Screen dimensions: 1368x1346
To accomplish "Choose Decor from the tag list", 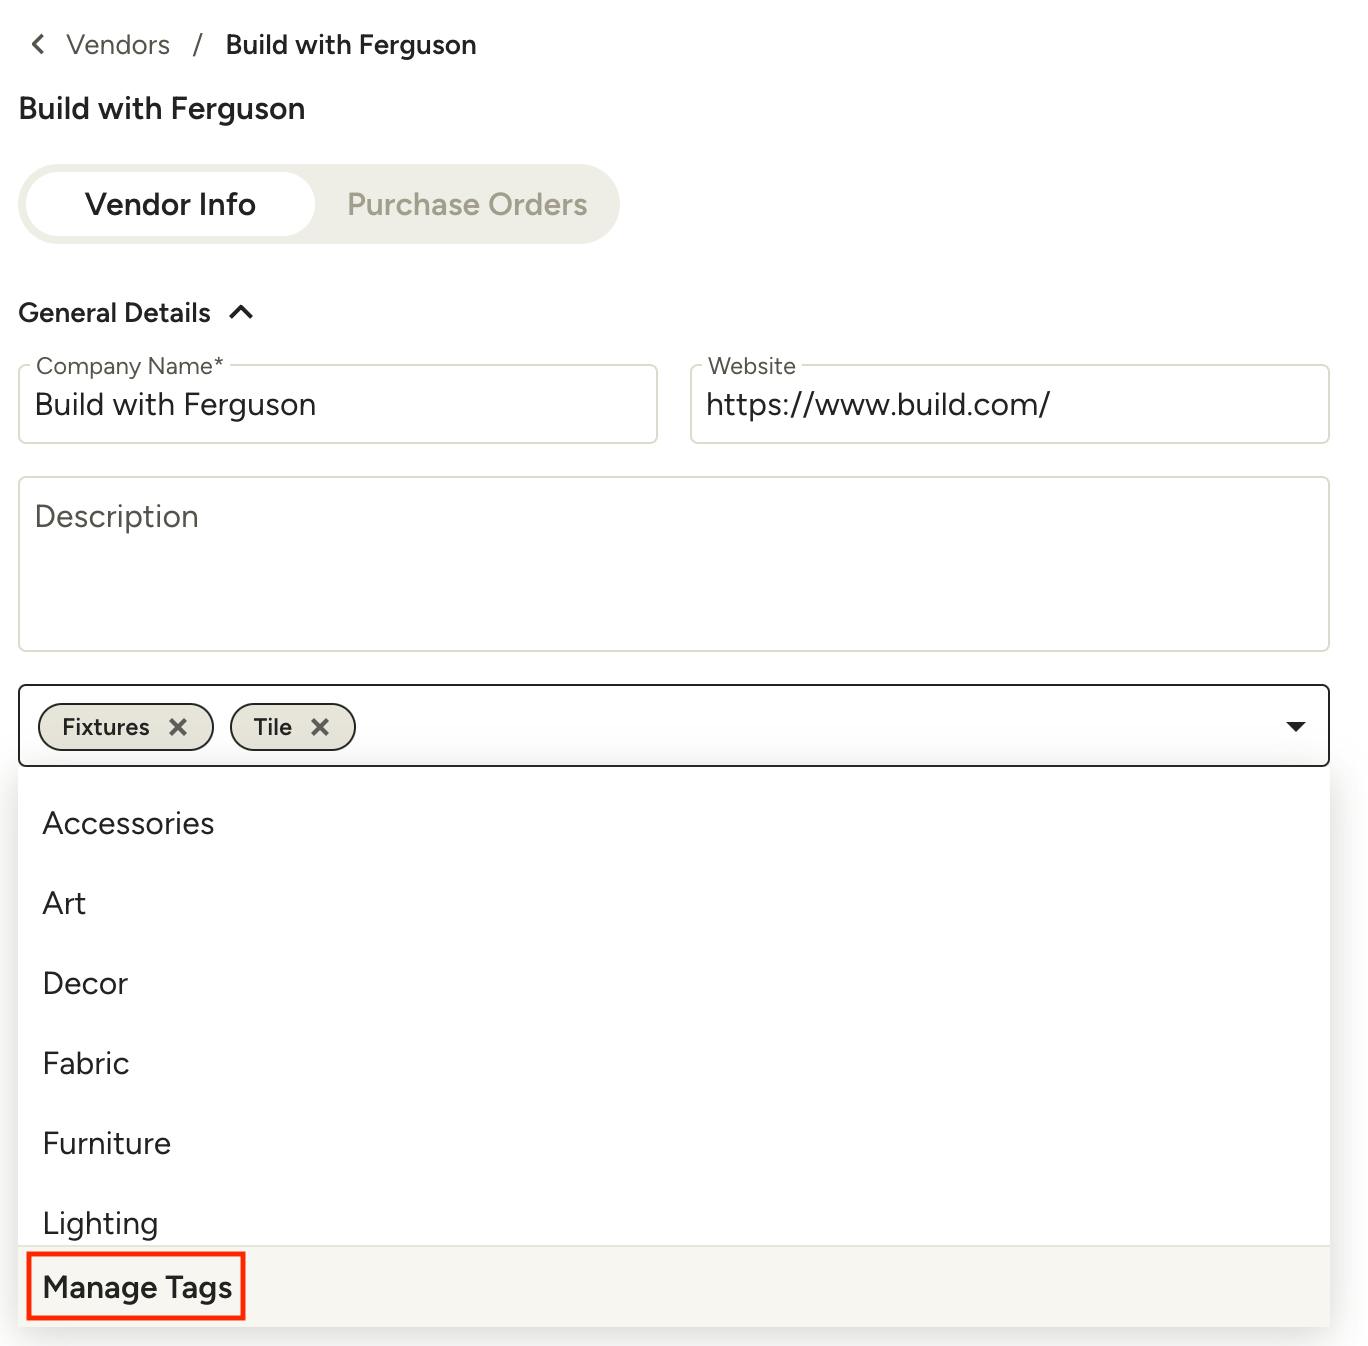I will (674, 983).
